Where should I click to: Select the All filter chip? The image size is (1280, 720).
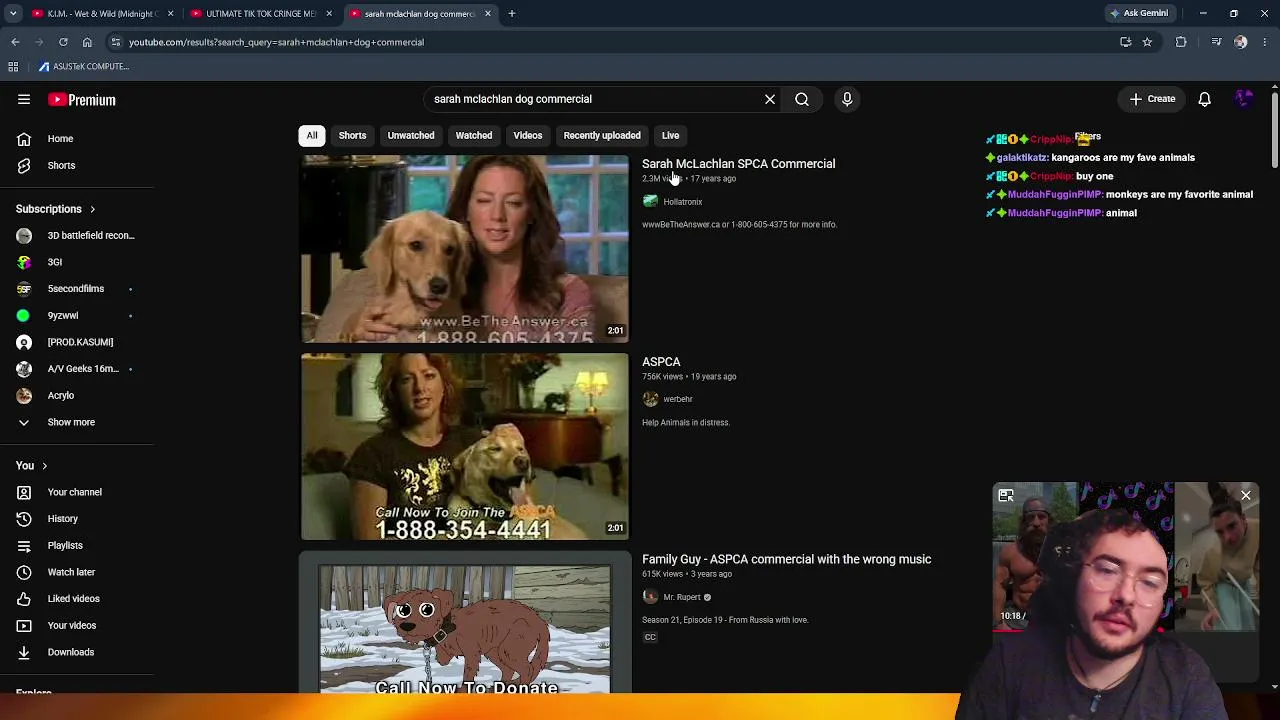[x=312, y=135]
